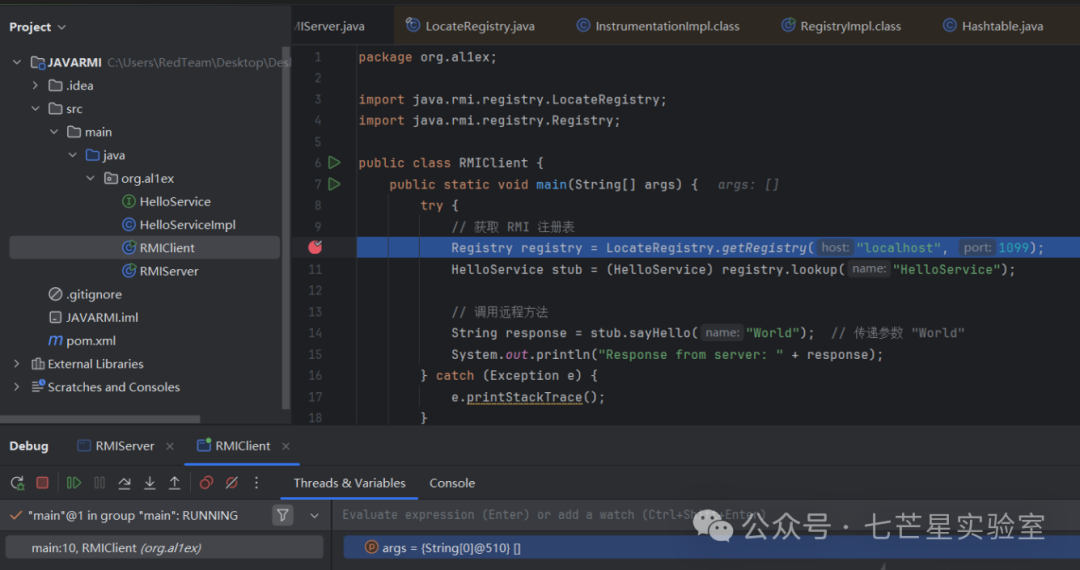Collapse the org.al1ex package
Viewport: 1080px width, 570px height.
(x=90, y=178)
